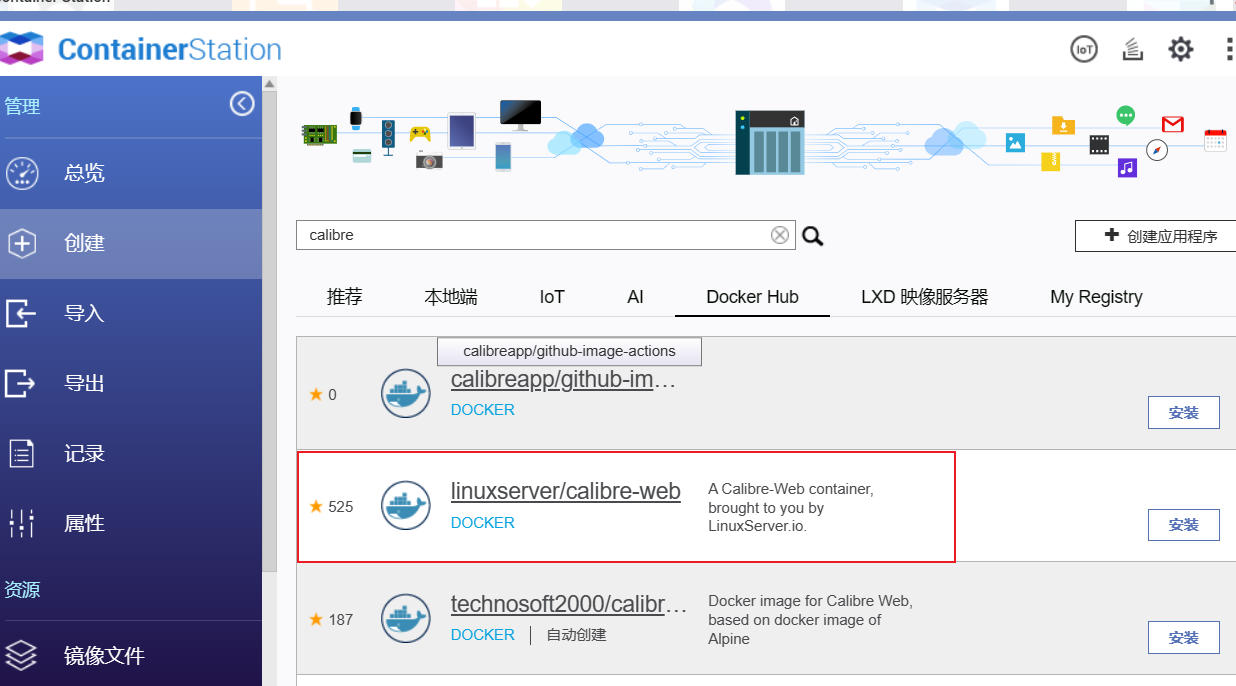Image resolution: width=1236 pixels, height=686 pixels.
Task: Click description 'Docker image for Calibre Web'
Action: (810, 620)
